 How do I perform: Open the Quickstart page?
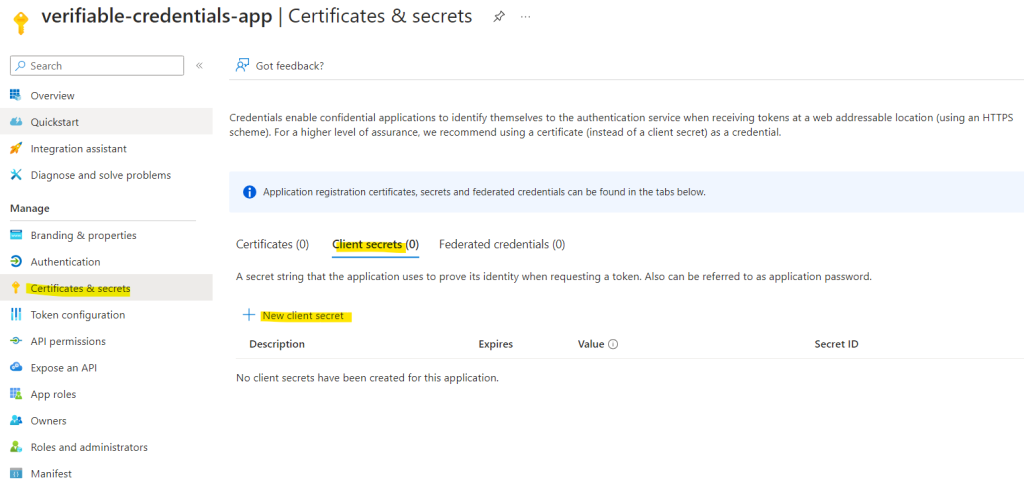tap(55, 122)
